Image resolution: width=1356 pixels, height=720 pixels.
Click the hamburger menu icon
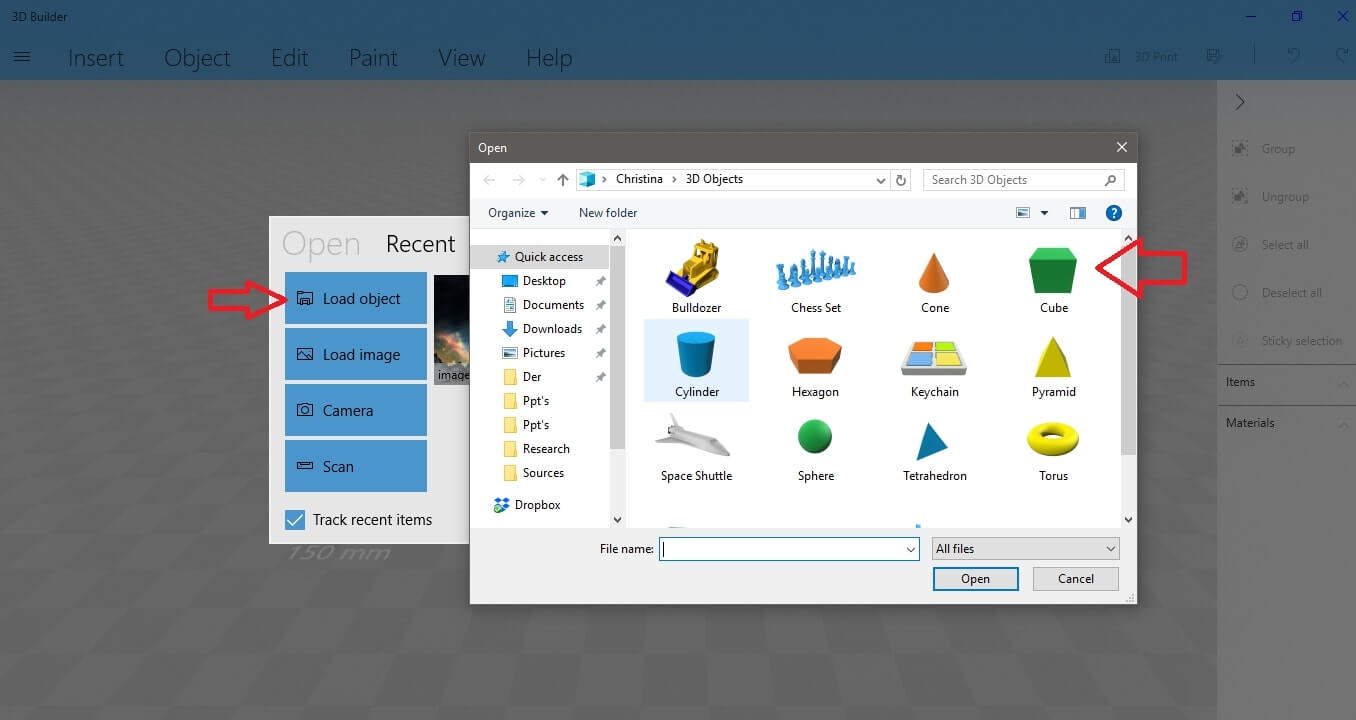point(22,57)
